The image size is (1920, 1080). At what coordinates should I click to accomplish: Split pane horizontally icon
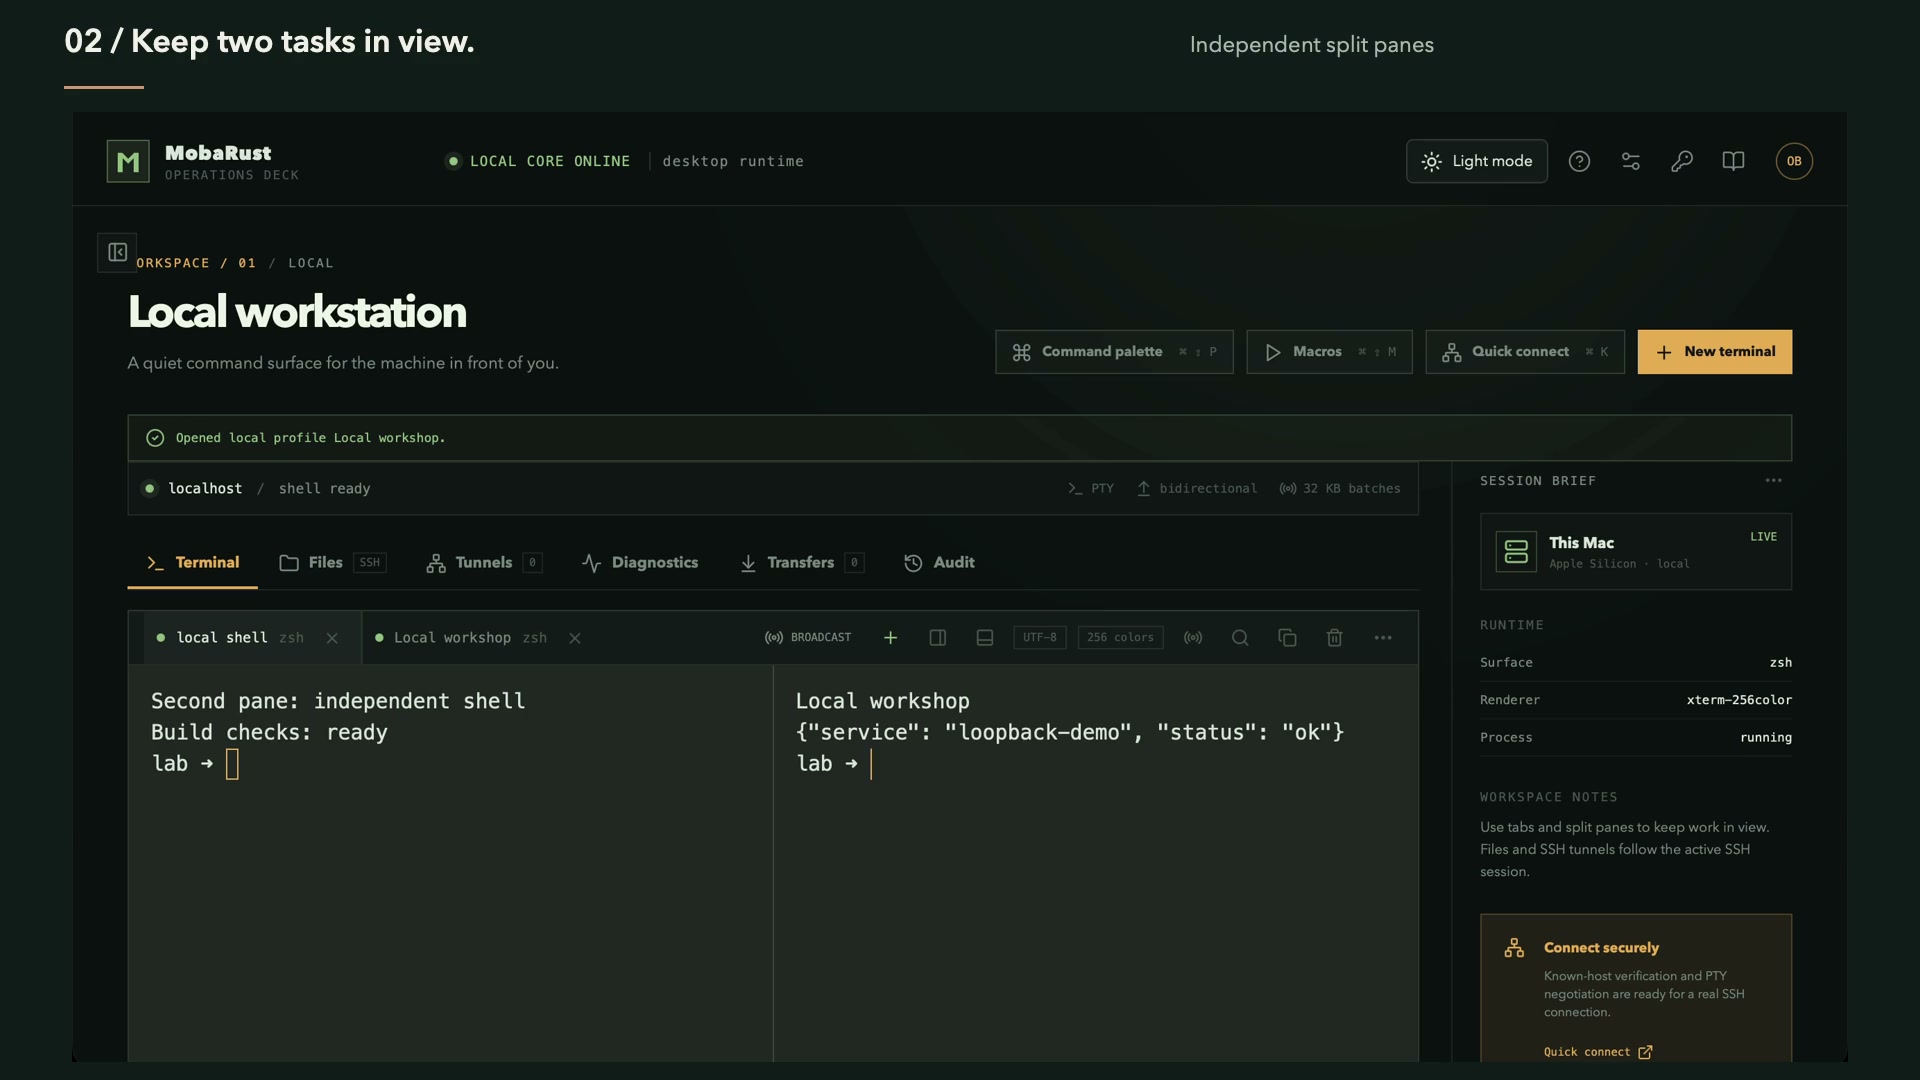985,638
